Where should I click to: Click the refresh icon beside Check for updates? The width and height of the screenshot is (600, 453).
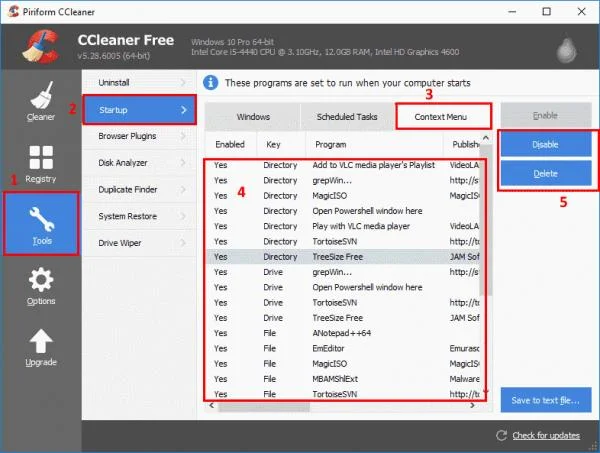tap(501, 435)
